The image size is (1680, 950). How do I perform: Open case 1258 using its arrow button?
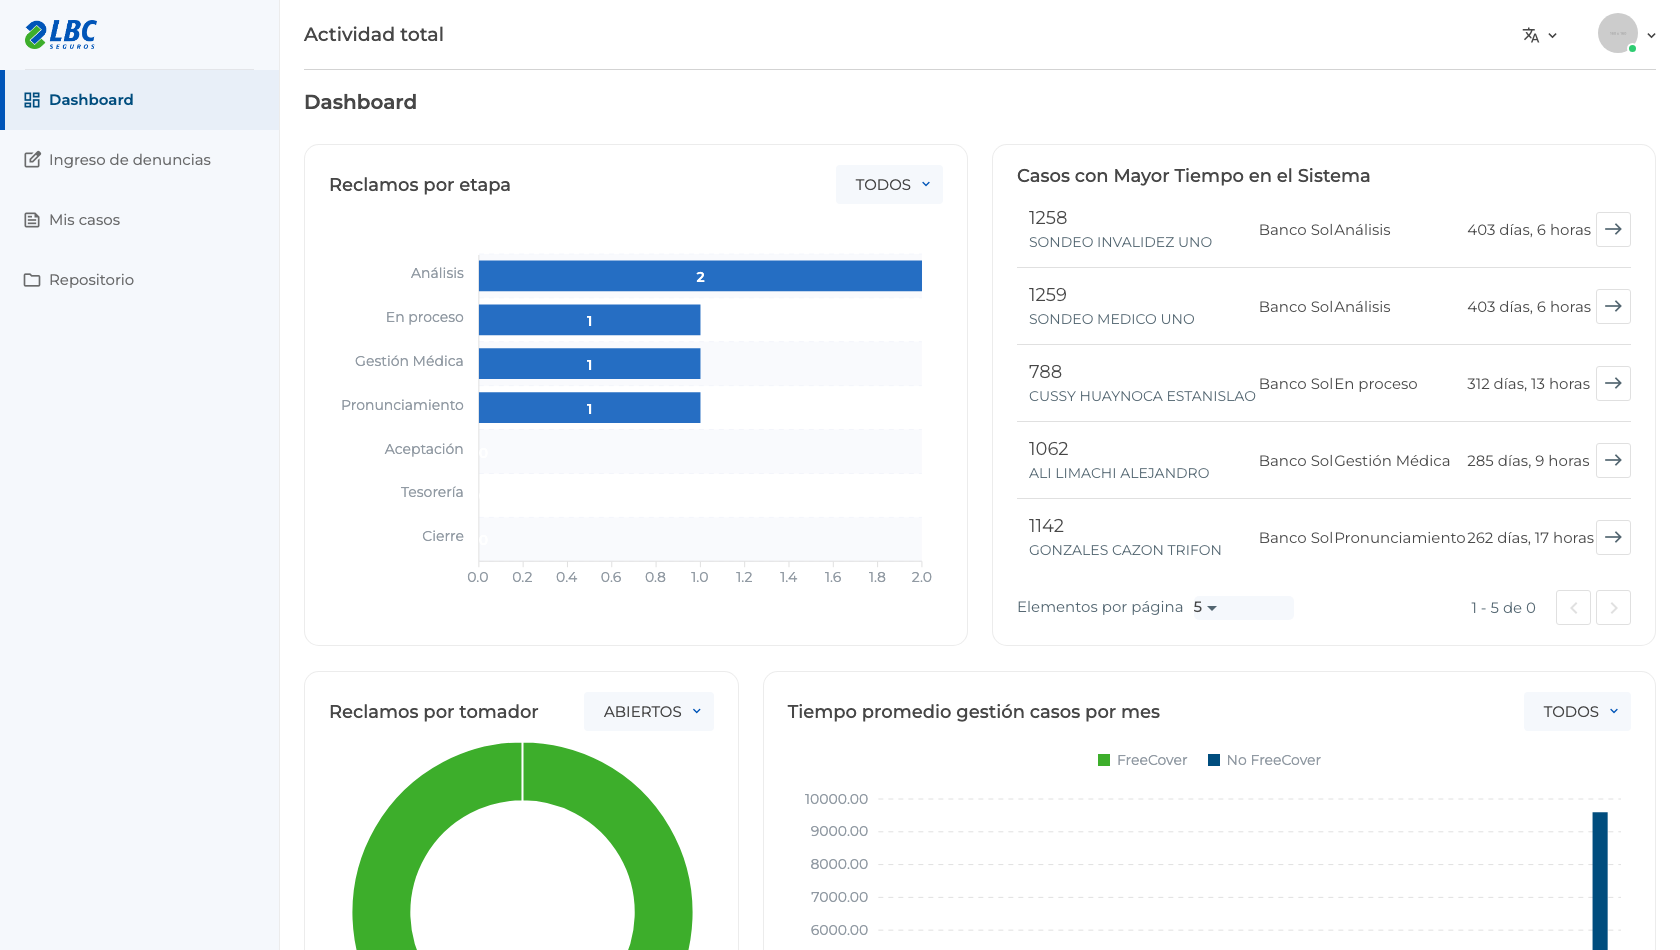1613,229
